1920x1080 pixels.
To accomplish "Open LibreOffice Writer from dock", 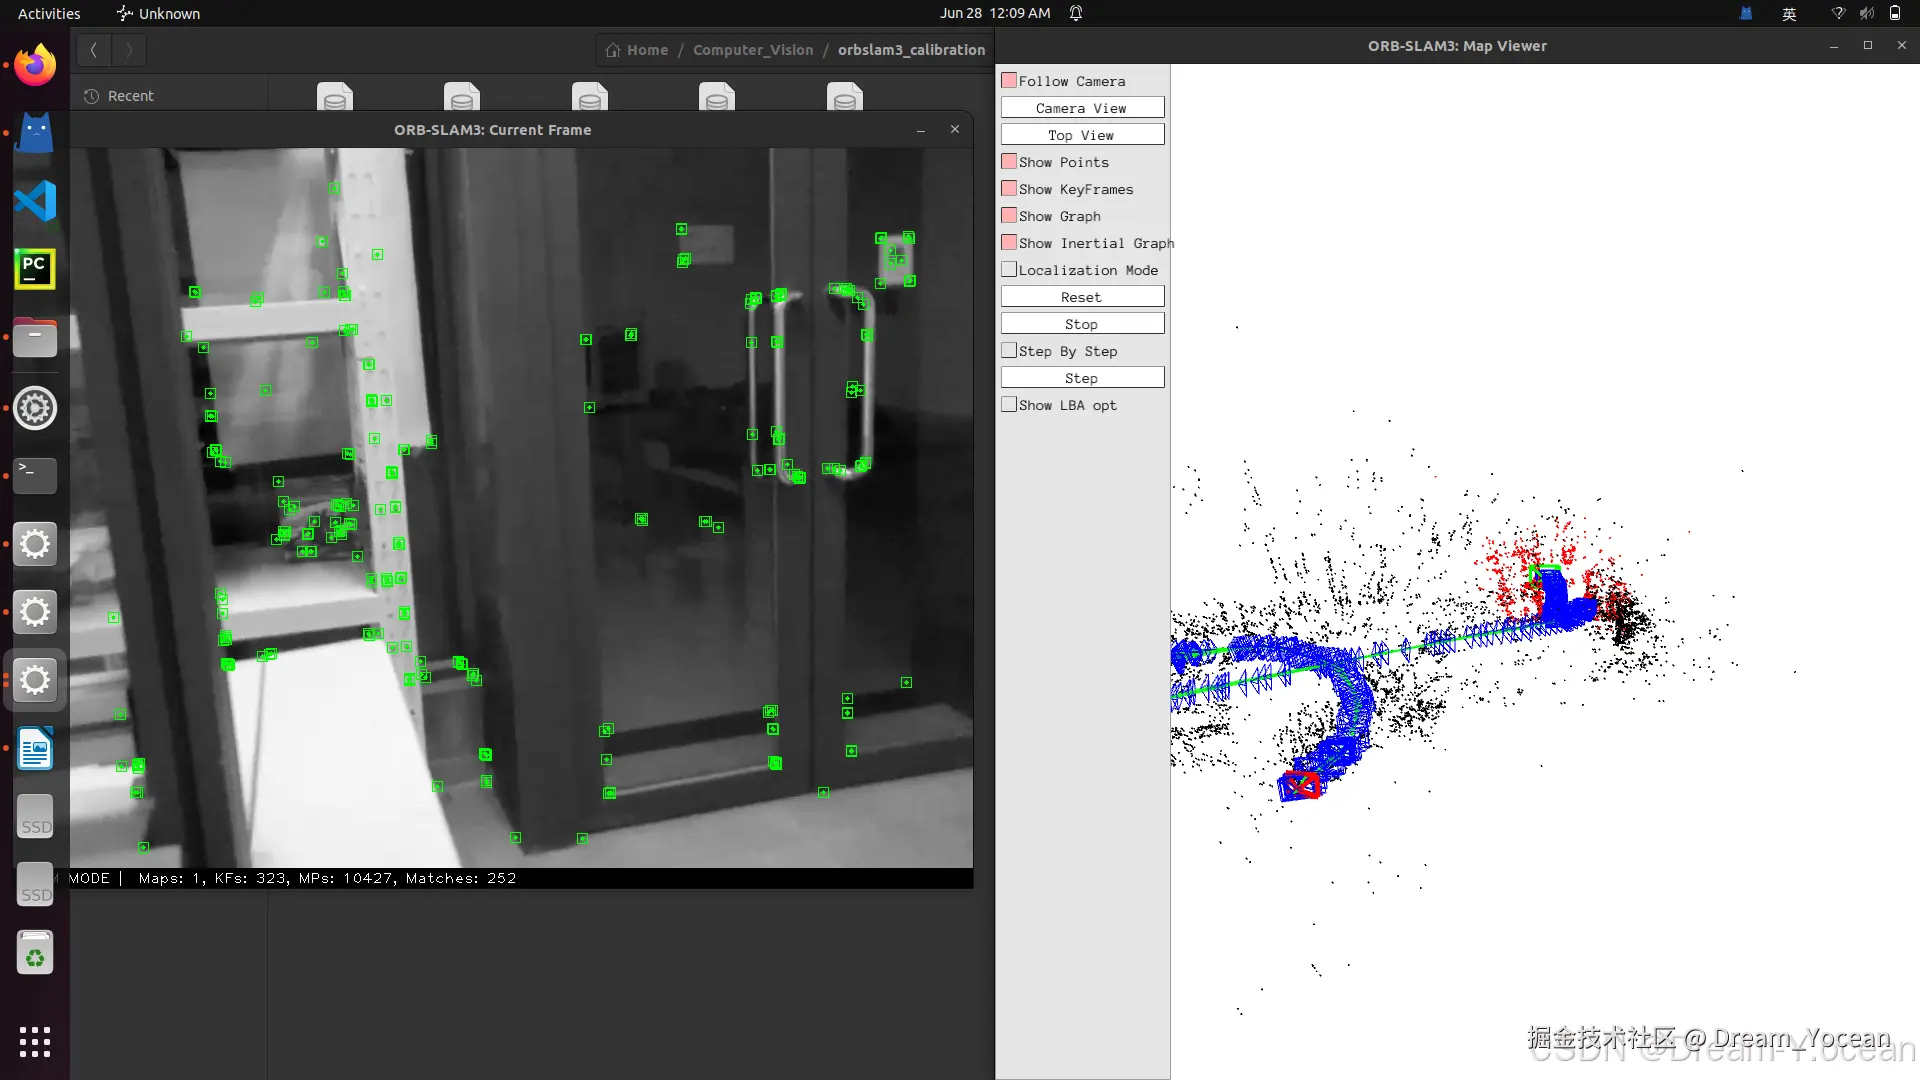I will [x=35, y=749].
